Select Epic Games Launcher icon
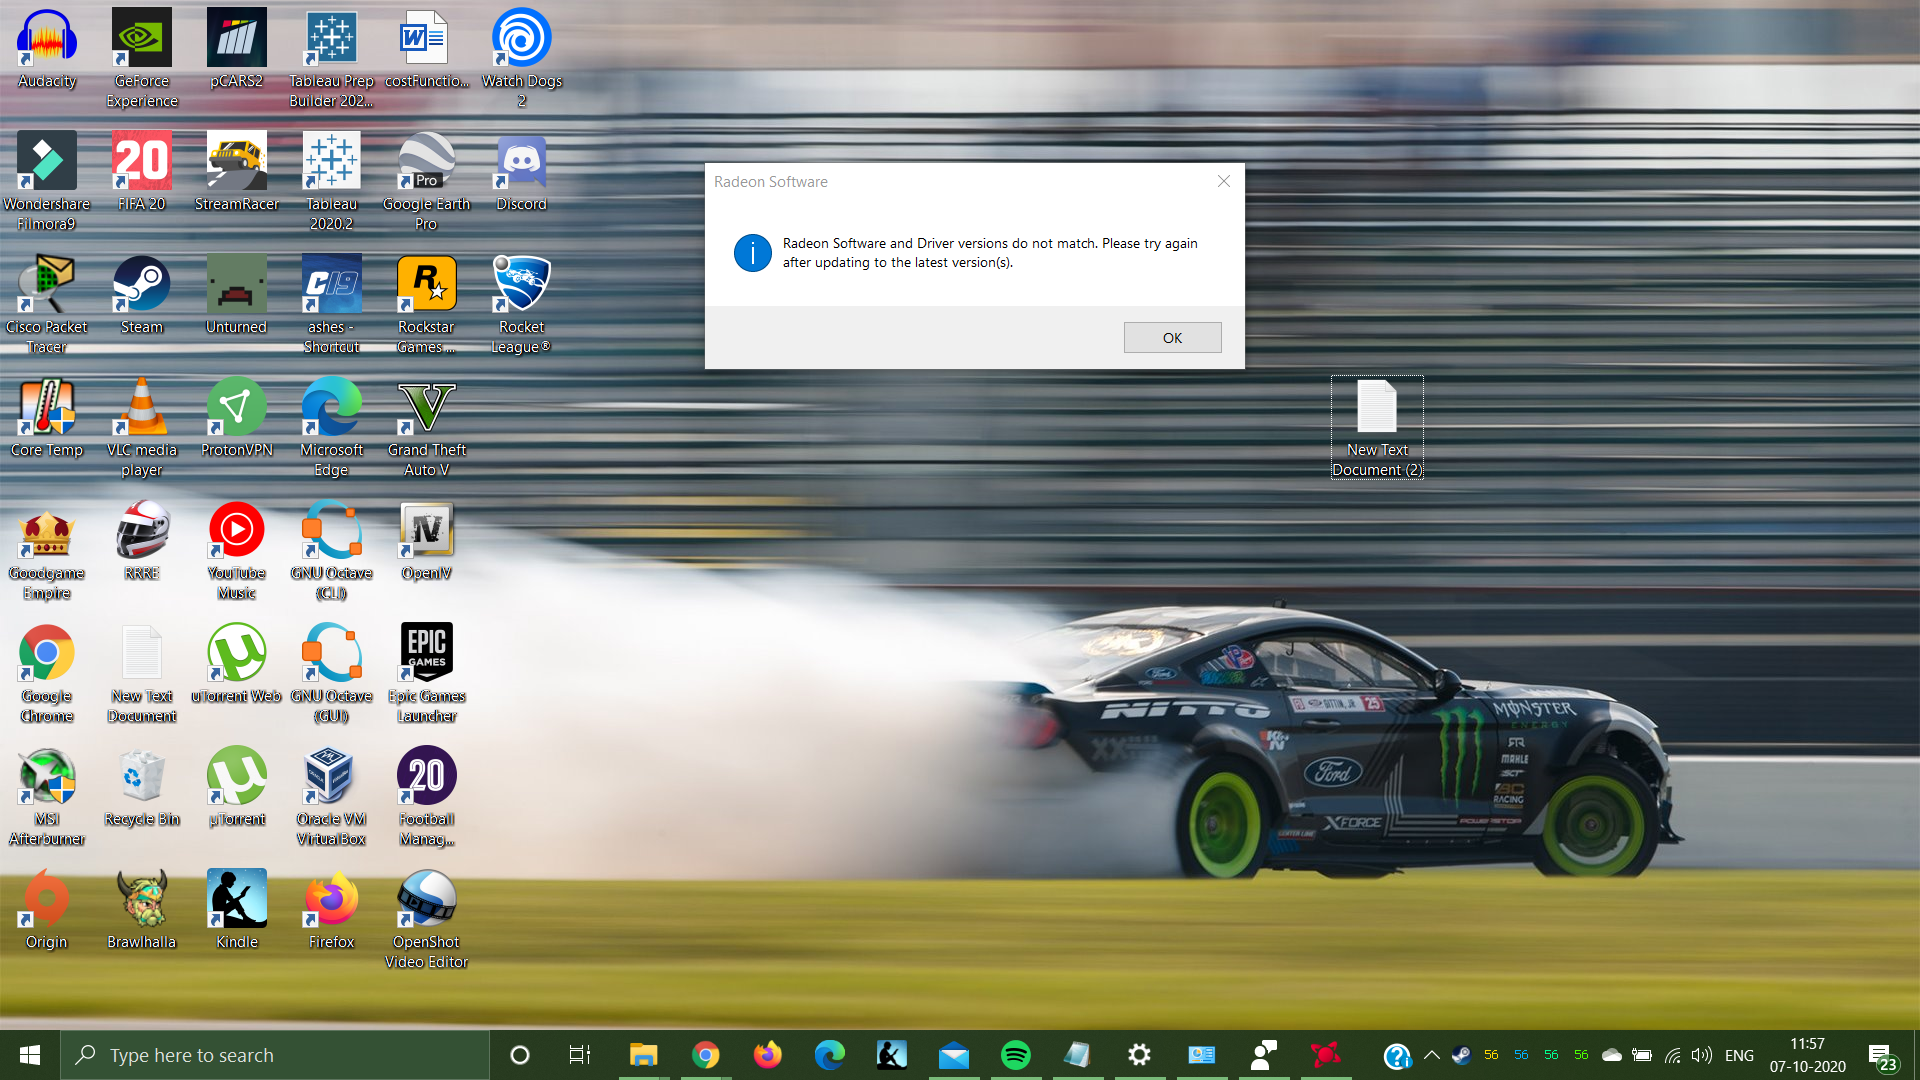The width and height of the screenshot is (1920, 1080). pos(427,673)
